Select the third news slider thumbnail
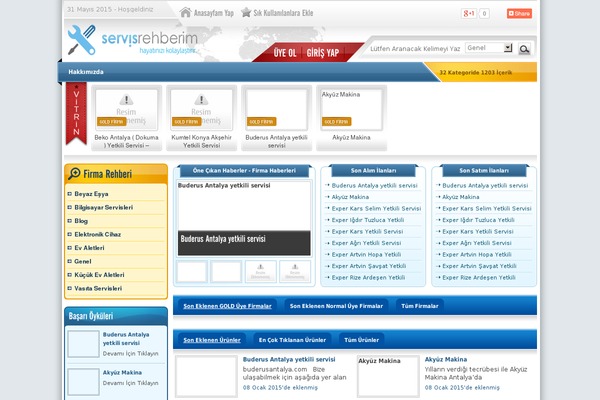 pos(261,271)
